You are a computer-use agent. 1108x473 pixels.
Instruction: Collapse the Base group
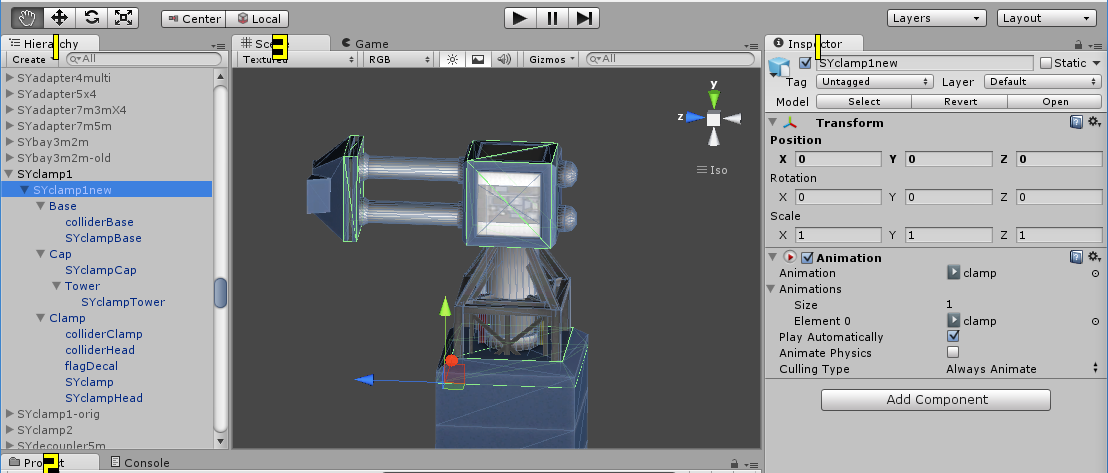pyautogui.click(x=41, y=206)
